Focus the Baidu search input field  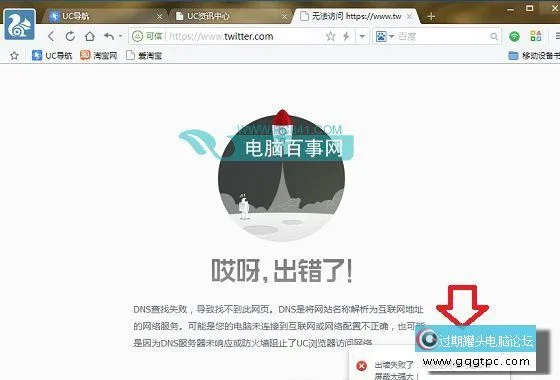click(442, 36)
